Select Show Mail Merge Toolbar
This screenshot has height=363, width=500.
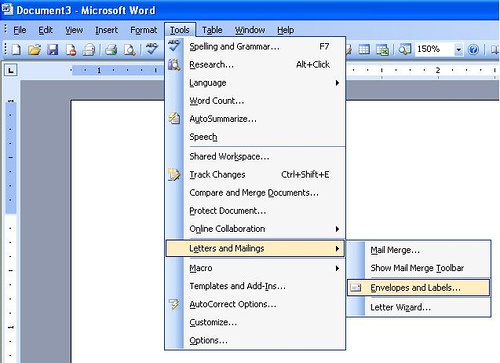tap(418, 268)
